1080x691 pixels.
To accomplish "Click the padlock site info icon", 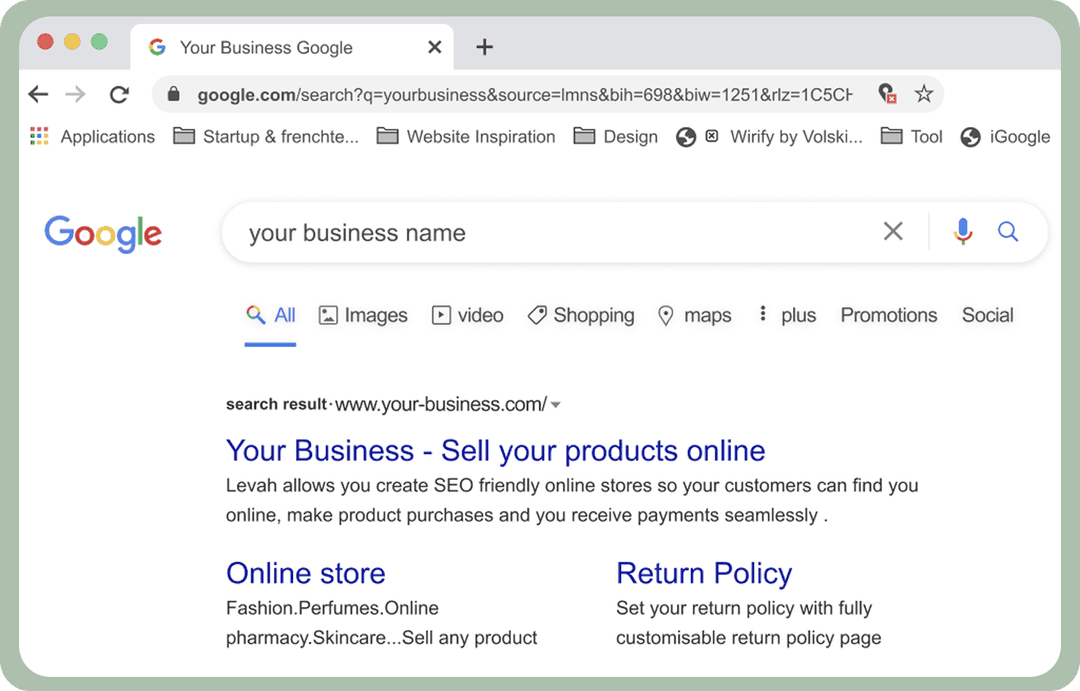I will tap(174, 94).
